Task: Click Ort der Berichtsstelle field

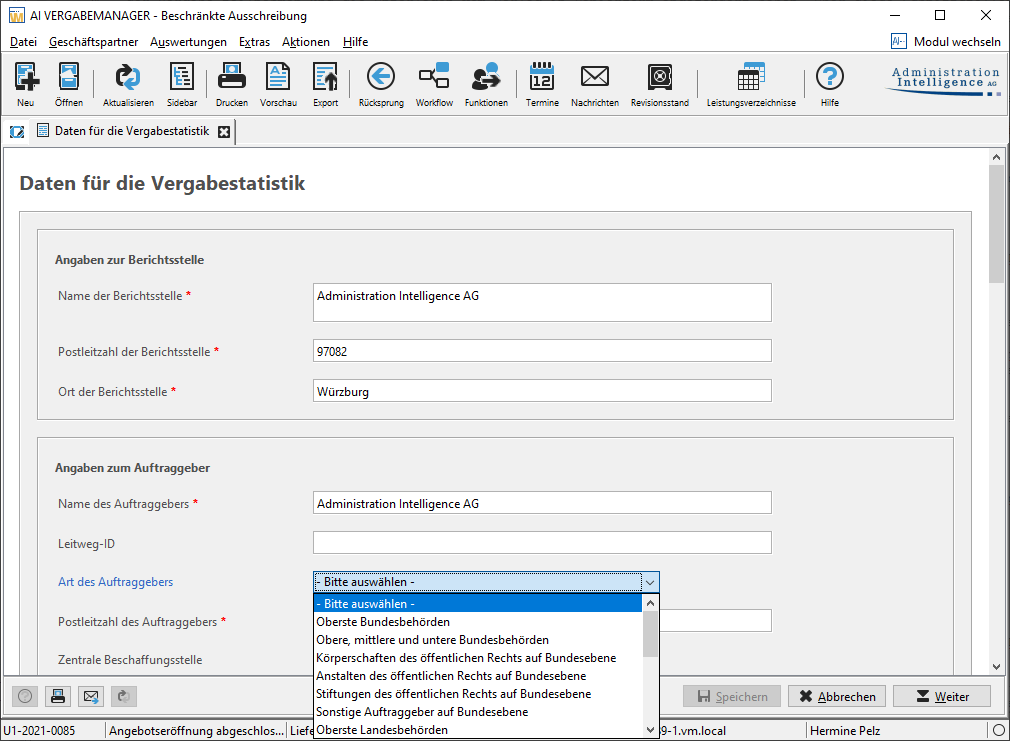Action: 542,391
